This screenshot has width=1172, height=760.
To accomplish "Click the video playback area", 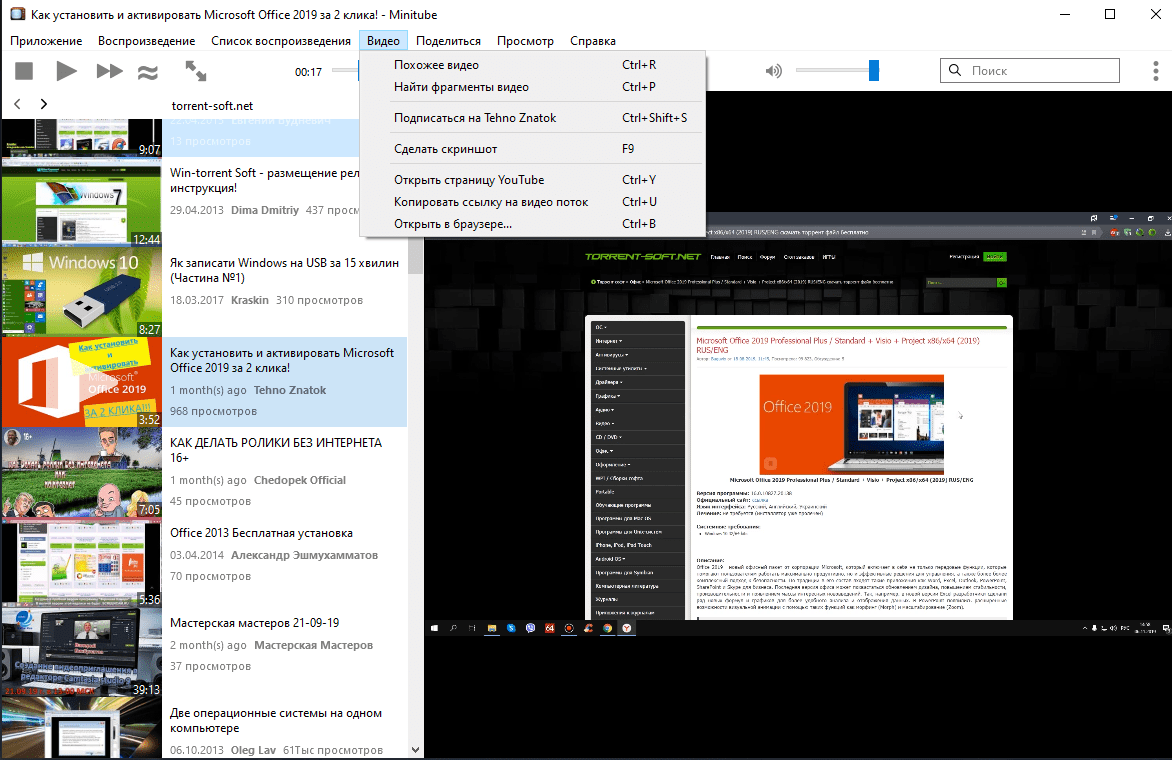I will [x=798, y=426].
